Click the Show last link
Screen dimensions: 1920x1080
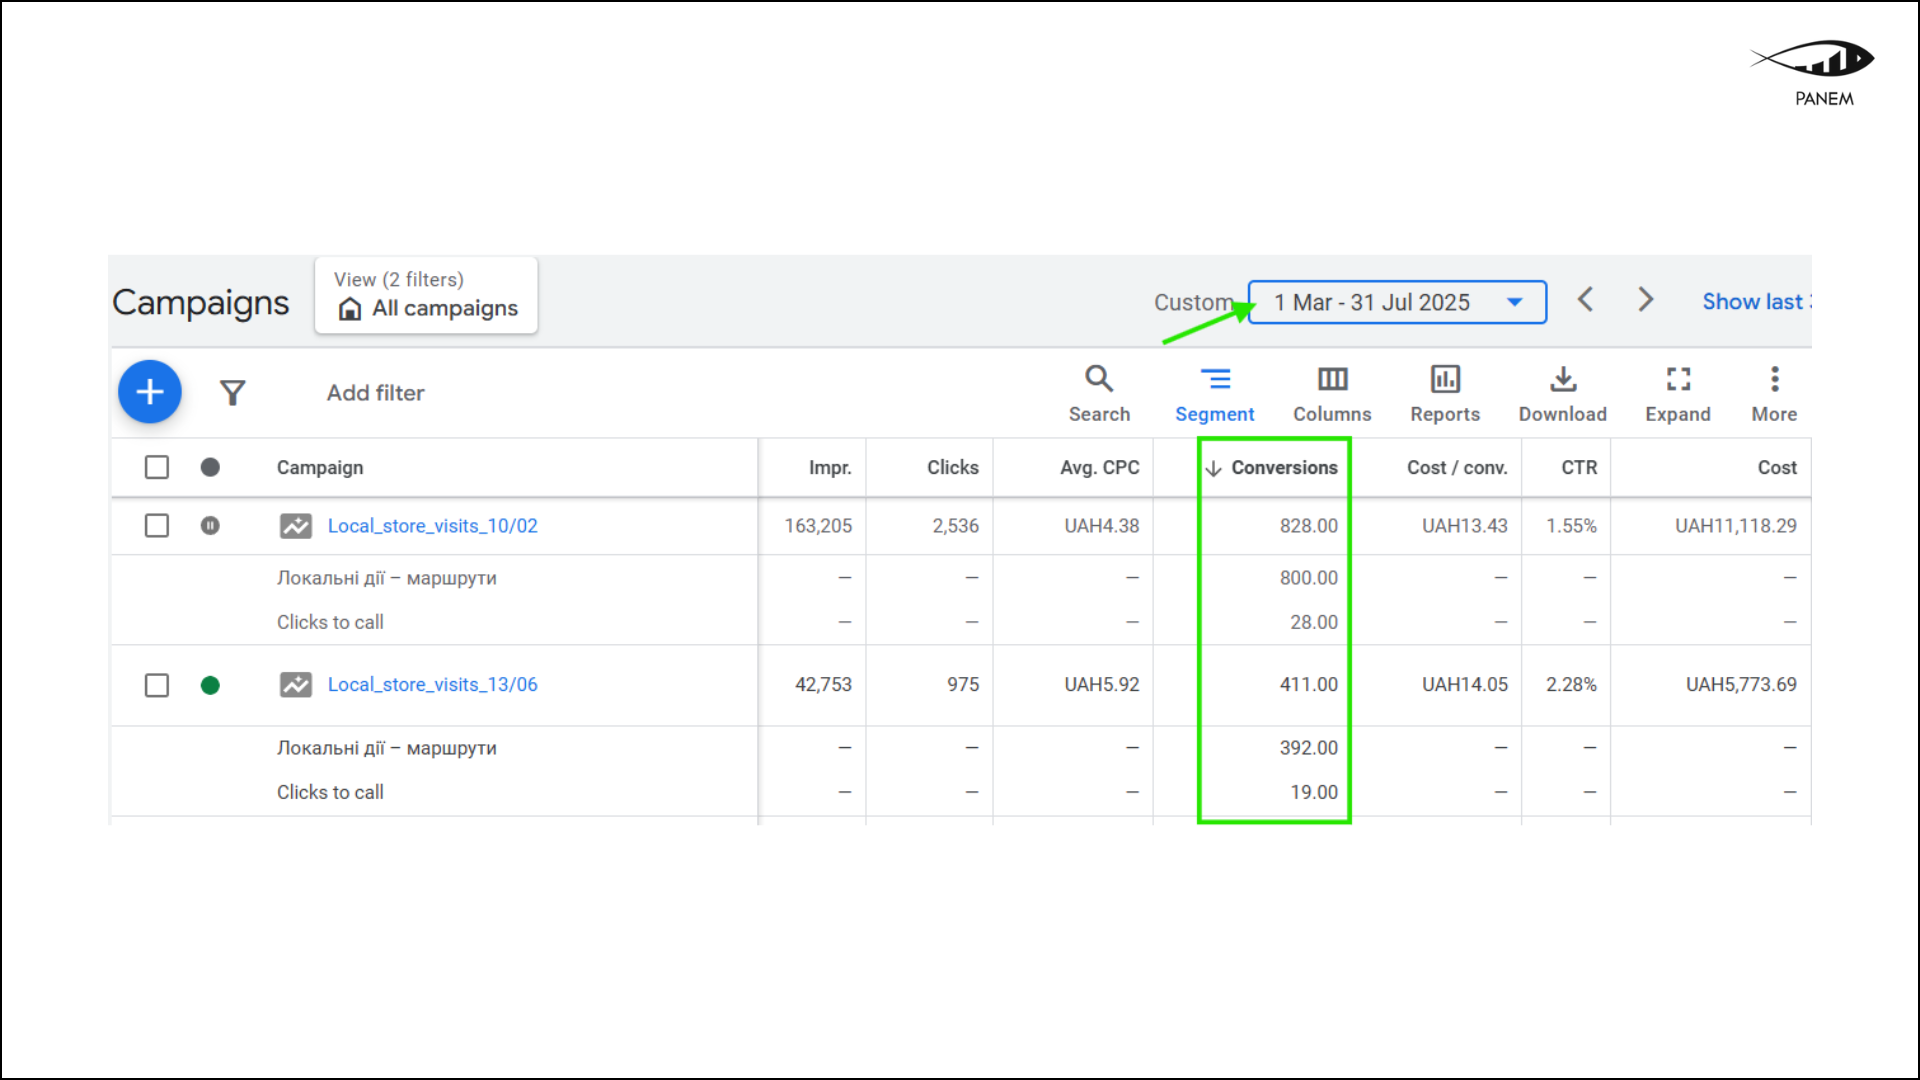click(1754, 301)
